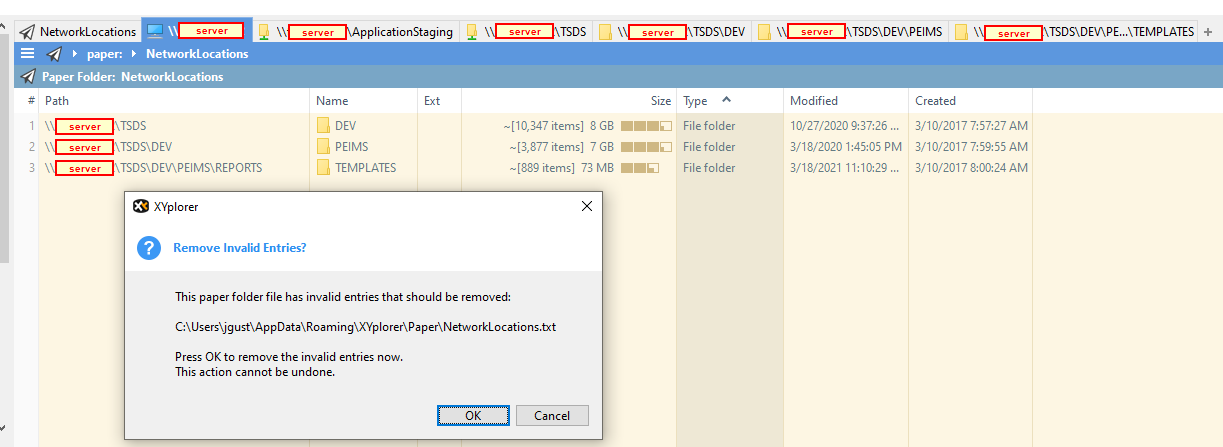Viewport: 1223px width, 447px height.
Task: Click the 'Remove Invalid Entries?' heading
Action: [240, 247]
